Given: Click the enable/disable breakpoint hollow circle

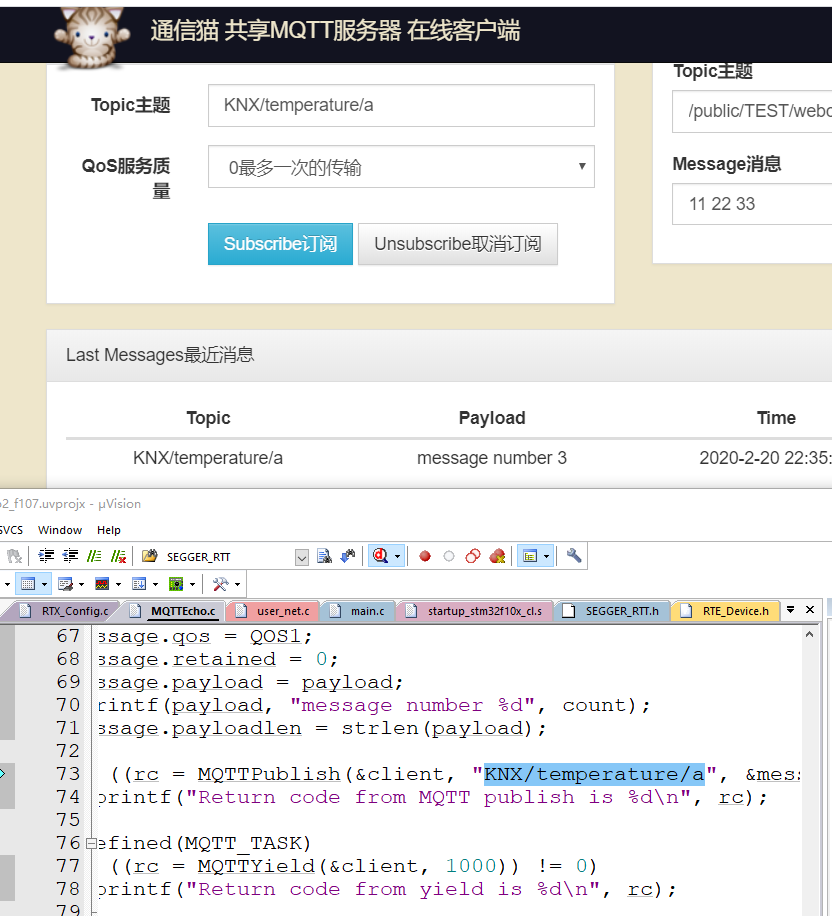Looking at the screenshot, I should [449, 556].
